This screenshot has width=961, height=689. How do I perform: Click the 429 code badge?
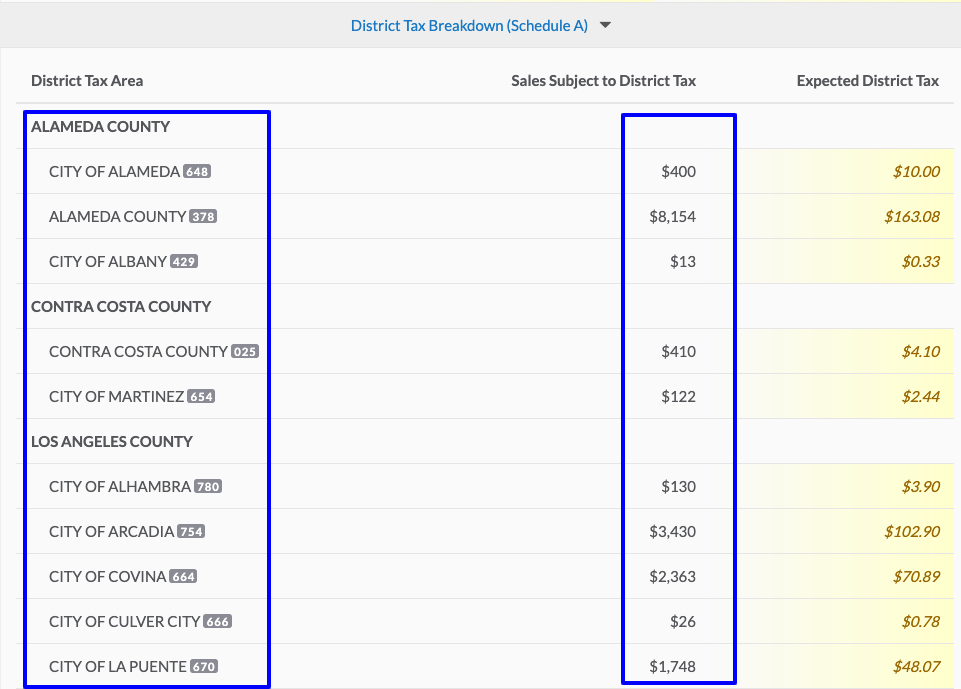184,262
